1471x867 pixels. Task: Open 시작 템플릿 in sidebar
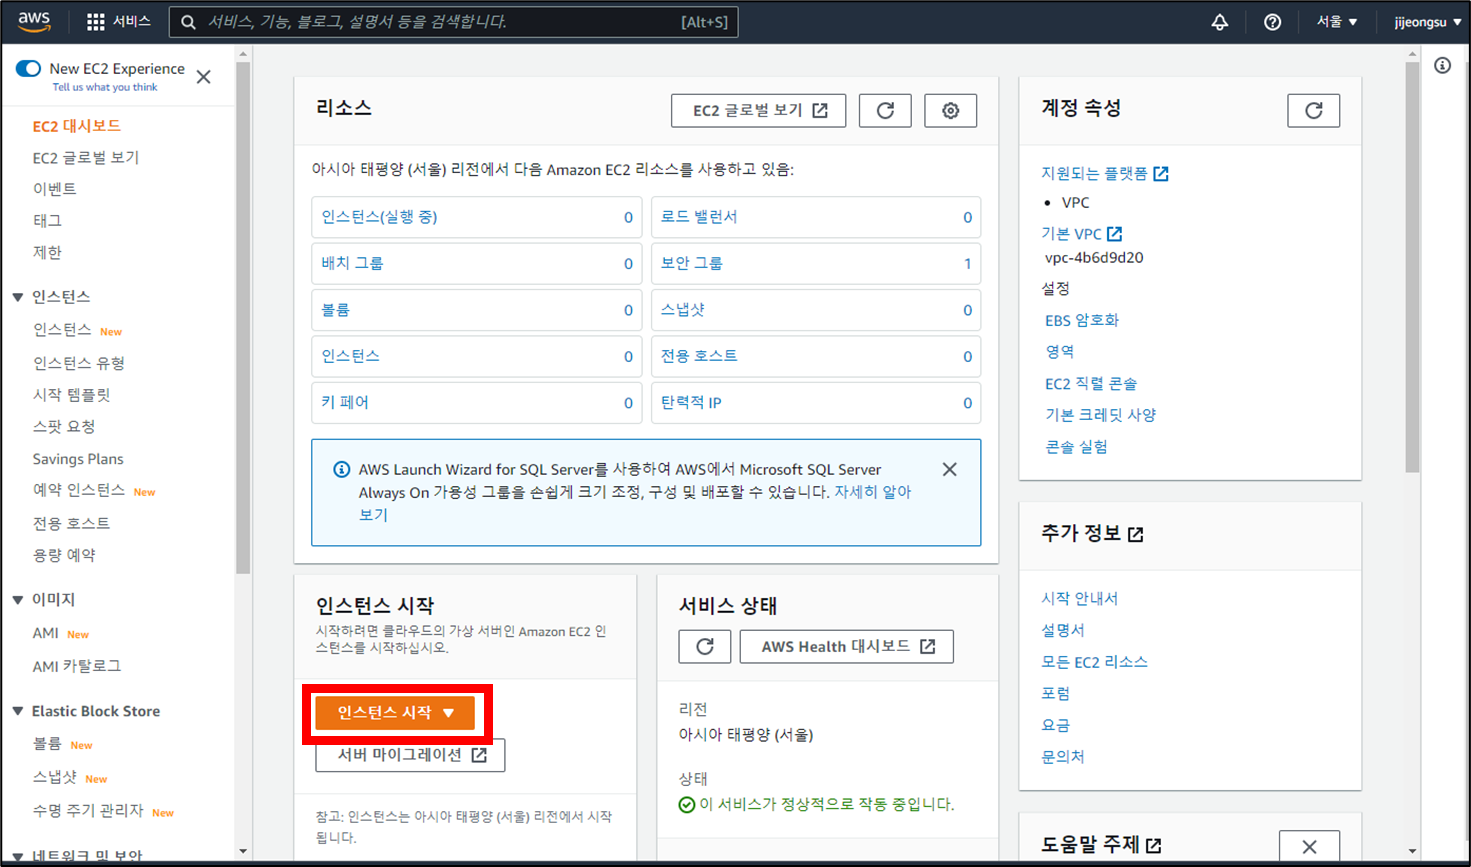tap(71, 395)
